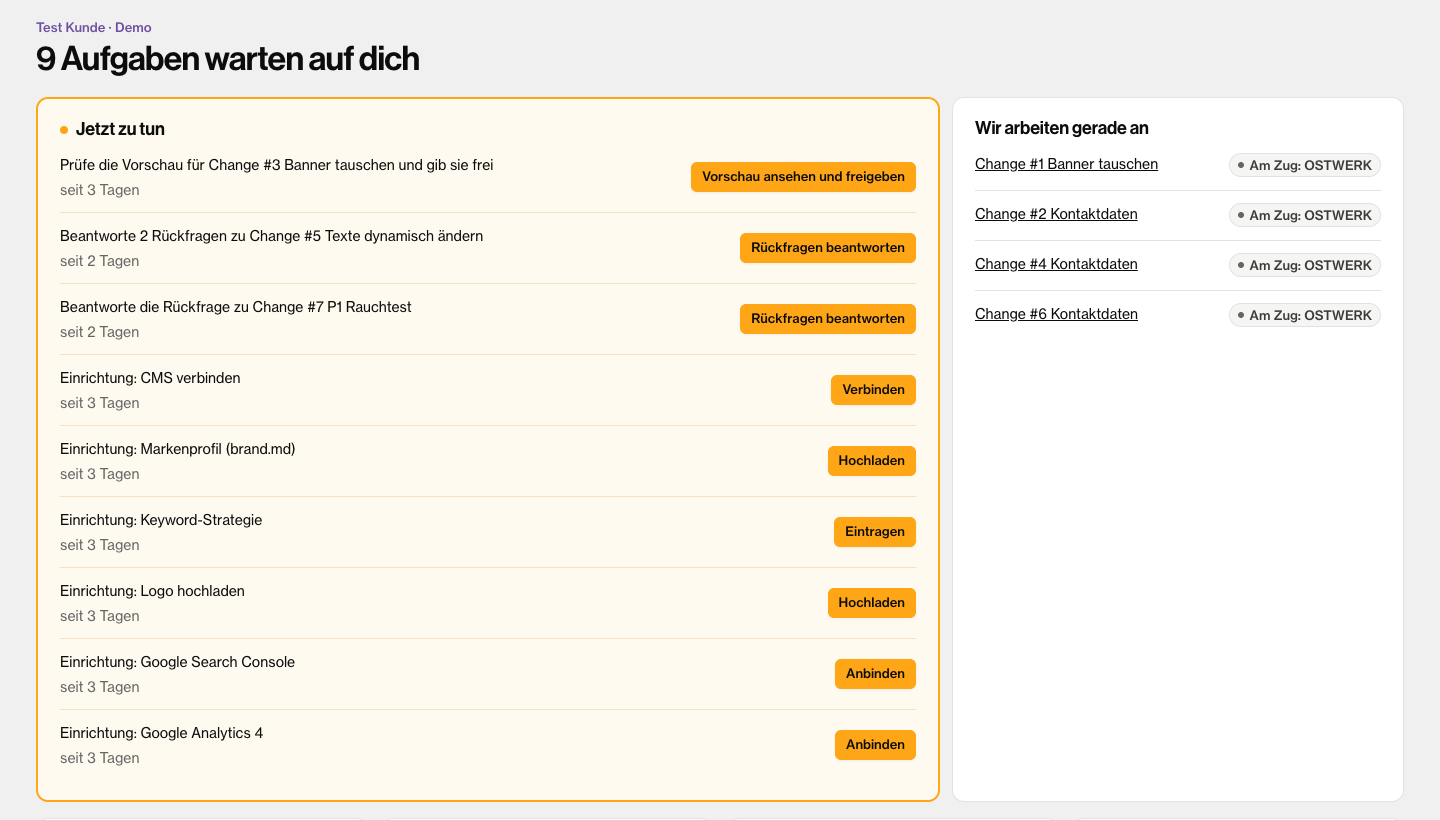The height and width of the screenshot is (820, 1440).
Task: Click 'Einrichtung: Logo hochladen' task text
Action: (x=152, y=591)
